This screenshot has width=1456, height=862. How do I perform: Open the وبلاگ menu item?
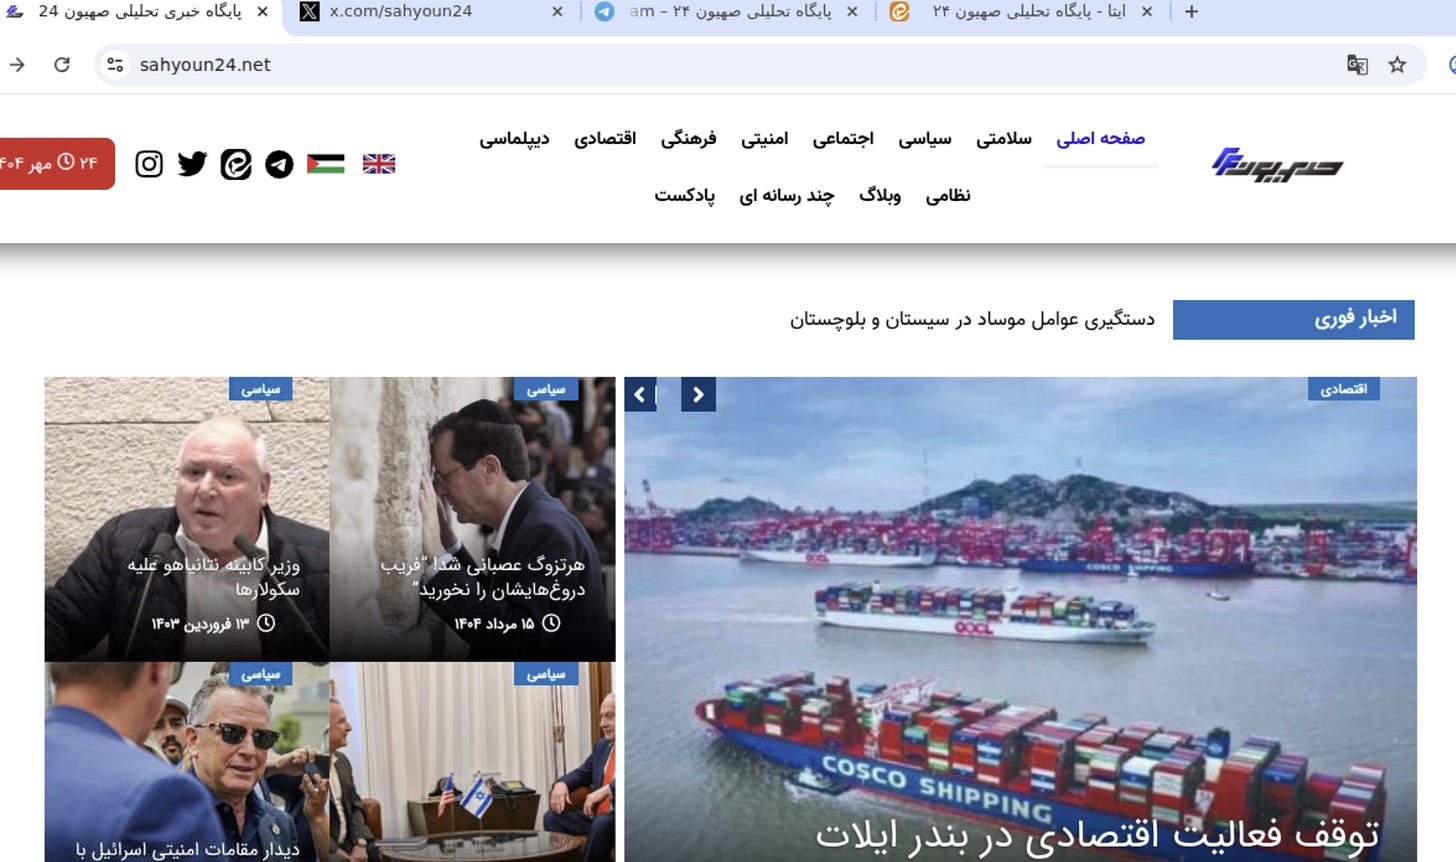(x=880, y=196)
